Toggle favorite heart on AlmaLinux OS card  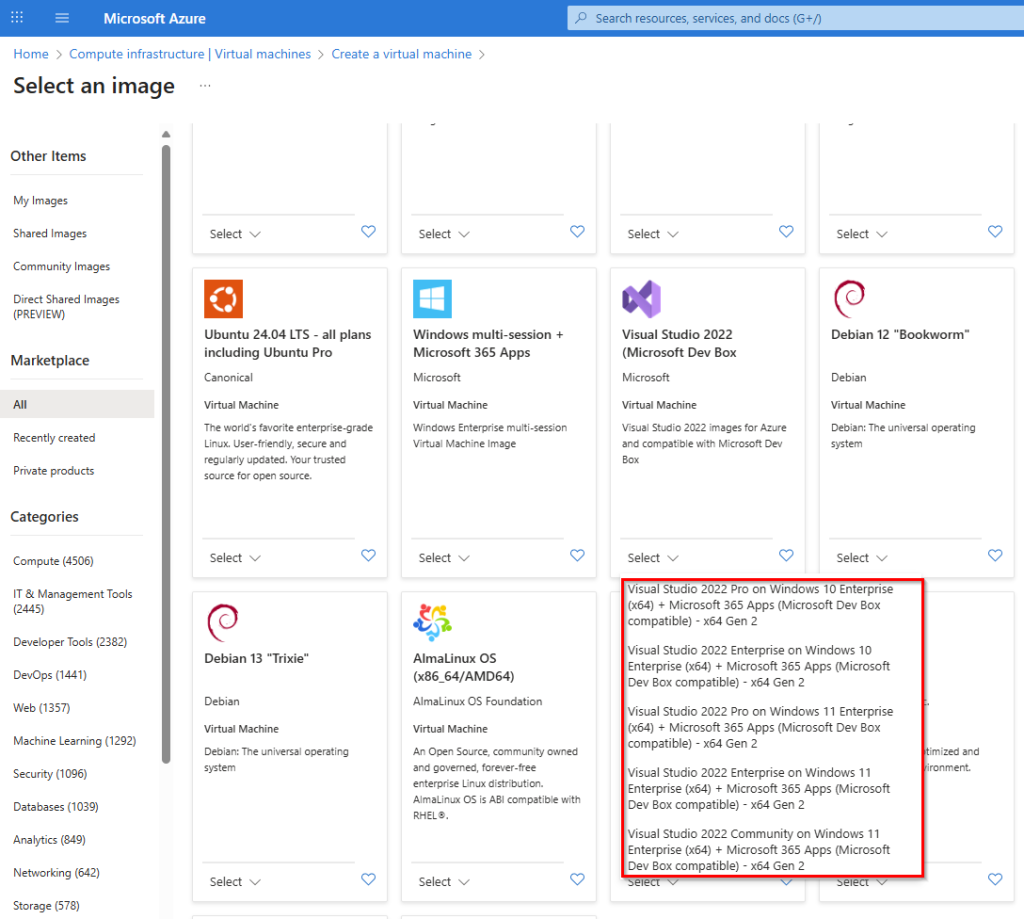coord(577,880)
